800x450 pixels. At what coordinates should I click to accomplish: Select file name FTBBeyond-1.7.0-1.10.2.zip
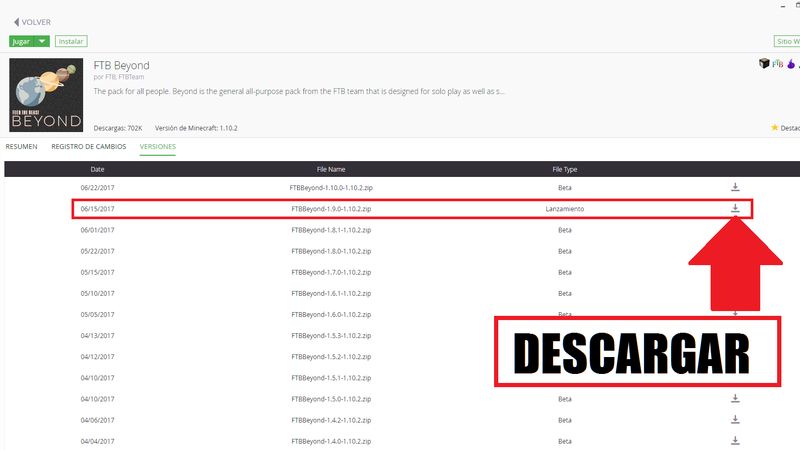331,272
